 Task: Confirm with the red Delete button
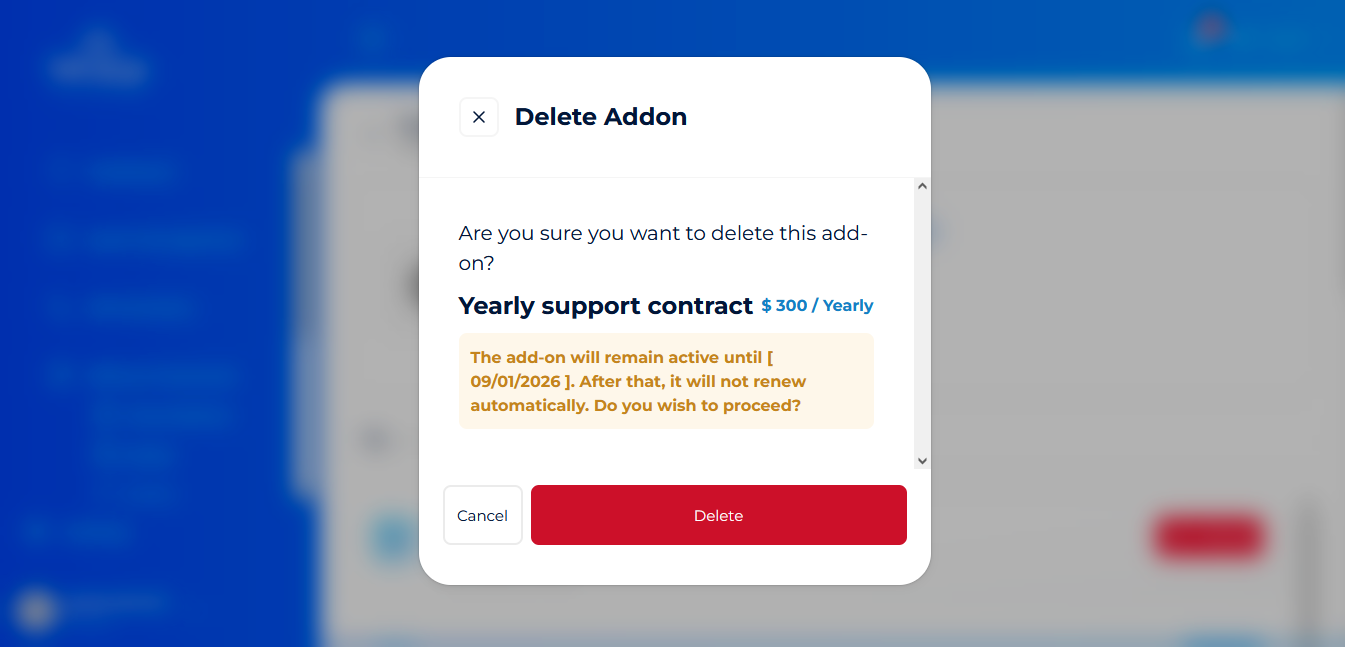point(718,515)
